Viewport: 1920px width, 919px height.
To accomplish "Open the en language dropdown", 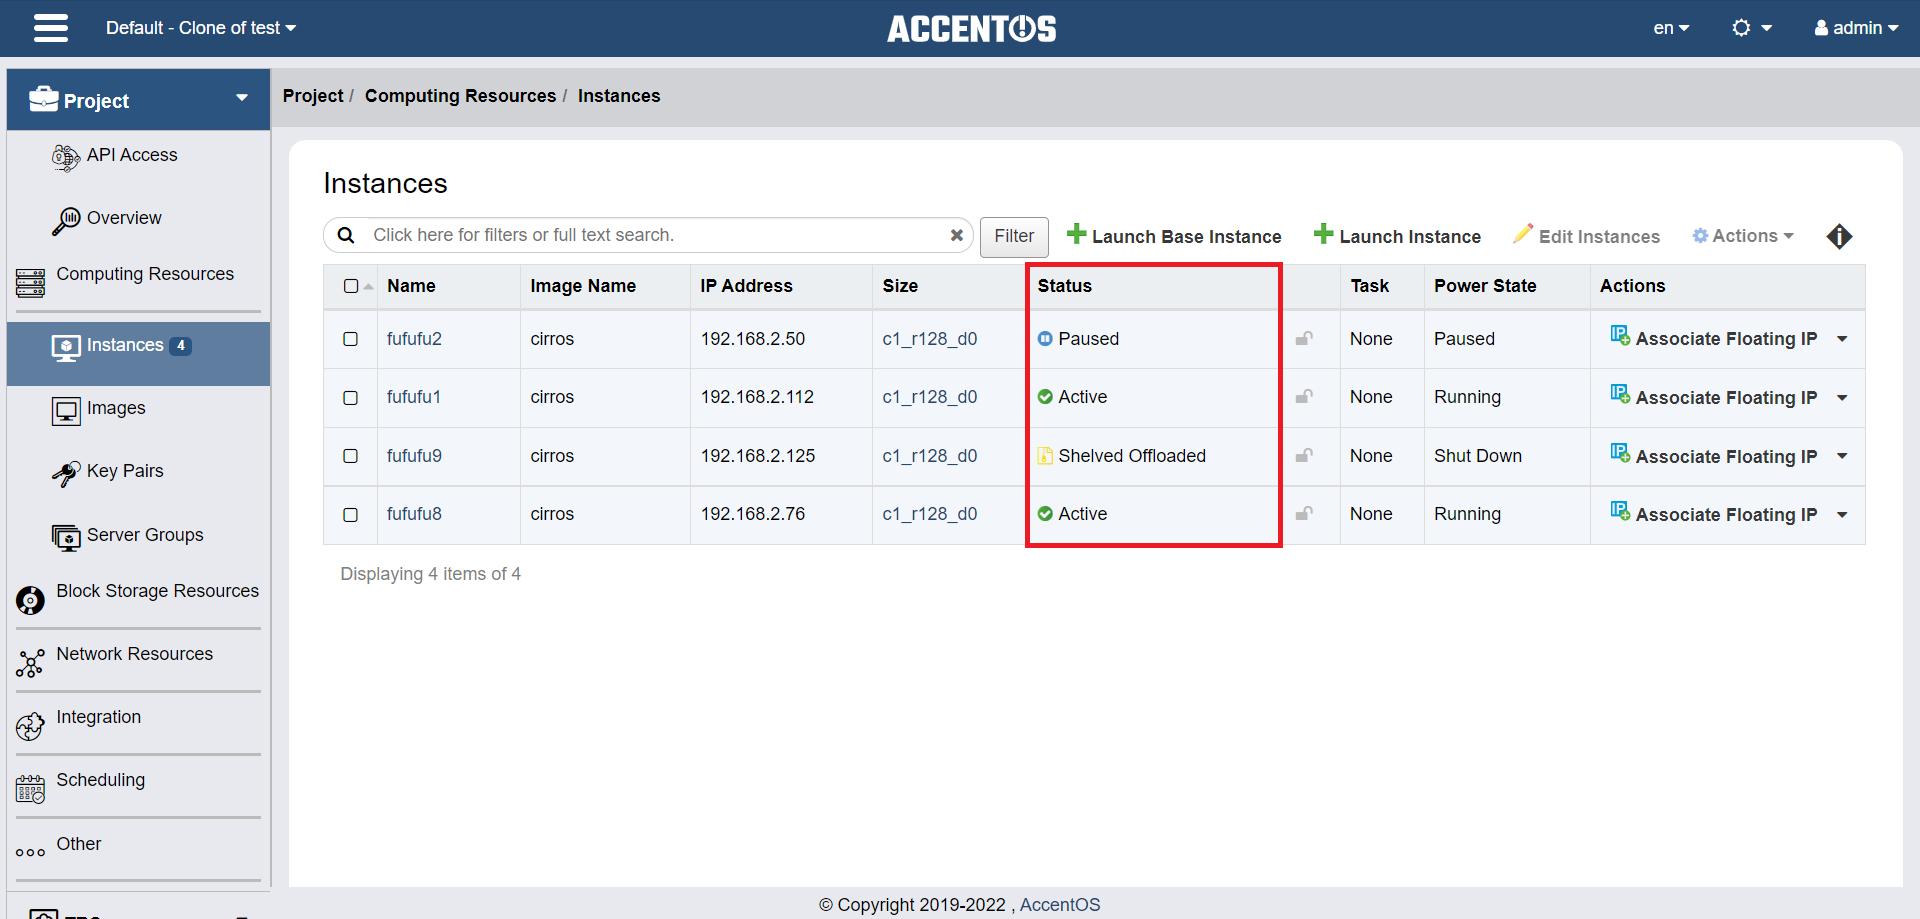I will pyautogui.click(x=1671, y=28).
